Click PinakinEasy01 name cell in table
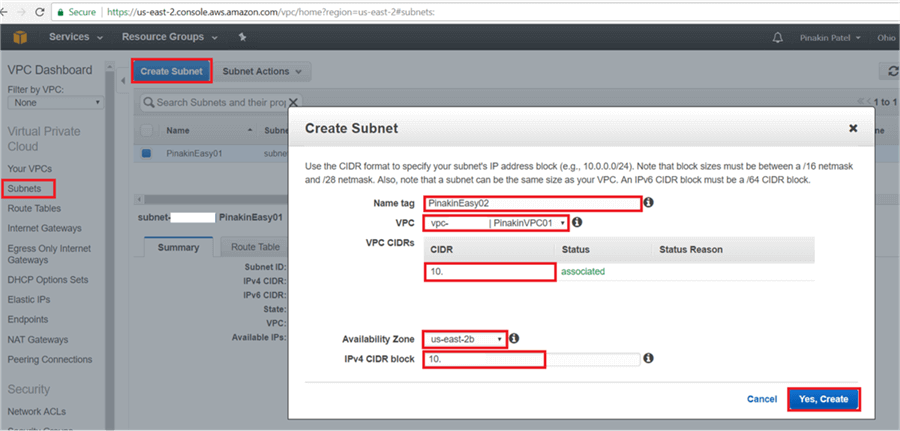 pos(193,154)
